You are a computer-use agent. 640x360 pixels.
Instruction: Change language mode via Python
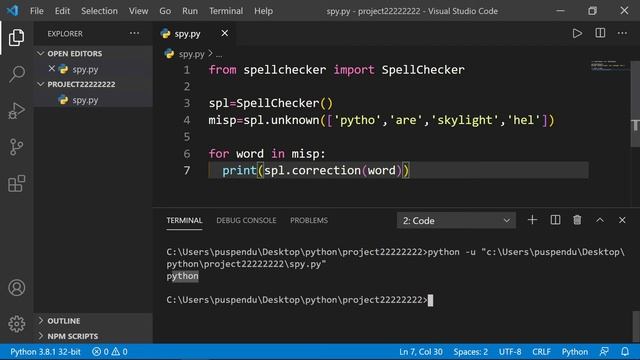[575, 351]
